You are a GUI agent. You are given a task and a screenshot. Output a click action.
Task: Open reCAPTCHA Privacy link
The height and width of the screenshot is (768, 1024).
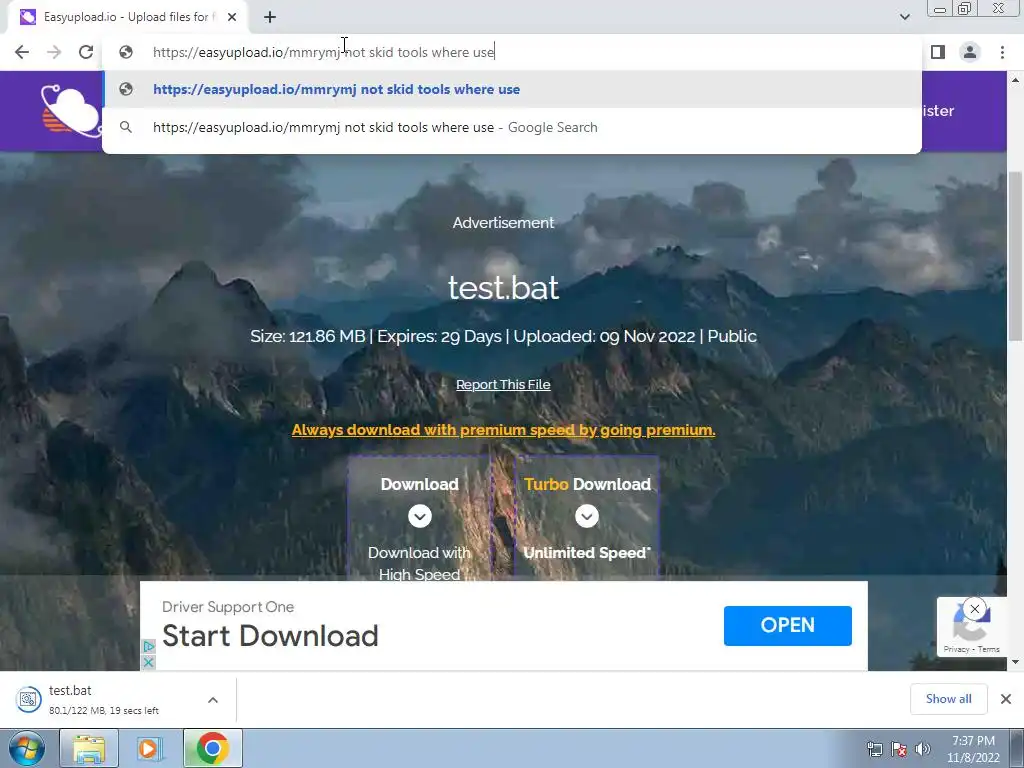click(956, 649)
